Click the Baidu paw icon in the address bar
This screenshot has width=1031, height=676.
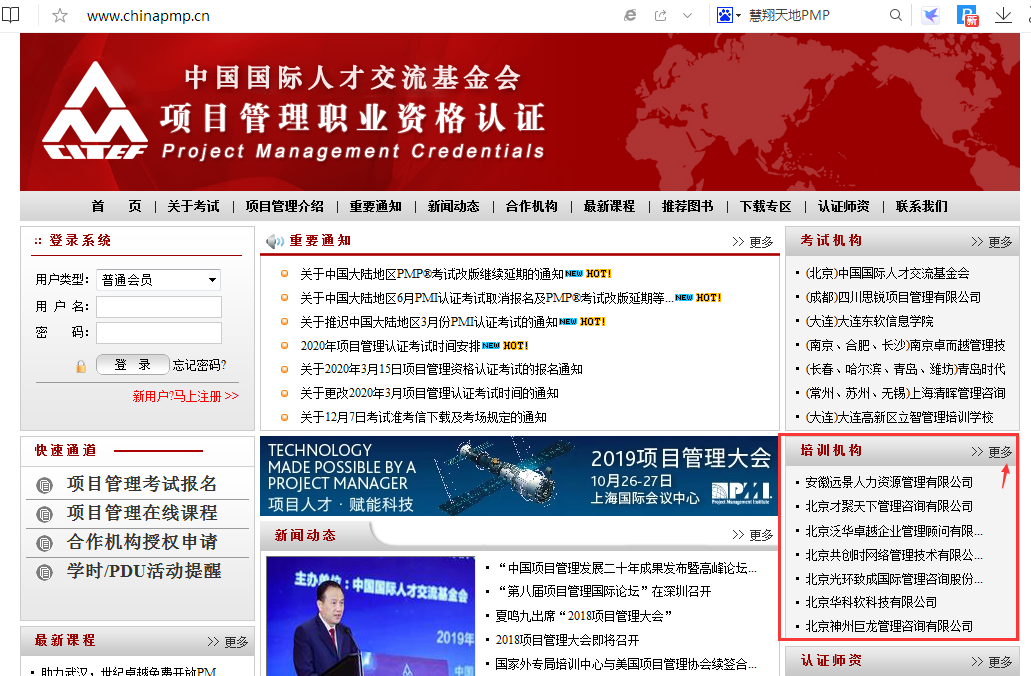point(723,15)
